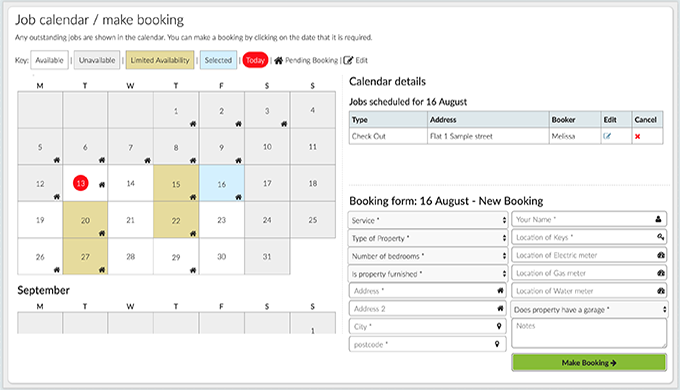This screenshot has width=680, height=390.
Task: Click the house icon on August 2
Action: pos(239,124)
